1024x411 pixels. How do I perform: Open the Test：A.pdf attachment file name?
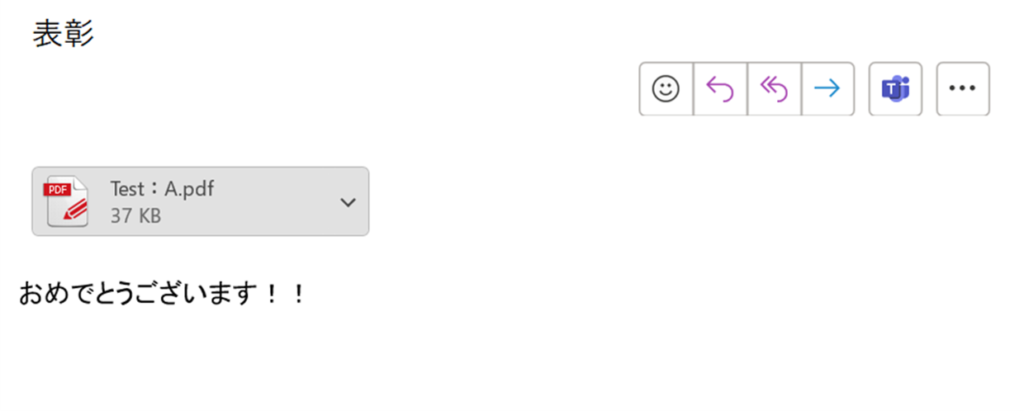tap(162, 189)
